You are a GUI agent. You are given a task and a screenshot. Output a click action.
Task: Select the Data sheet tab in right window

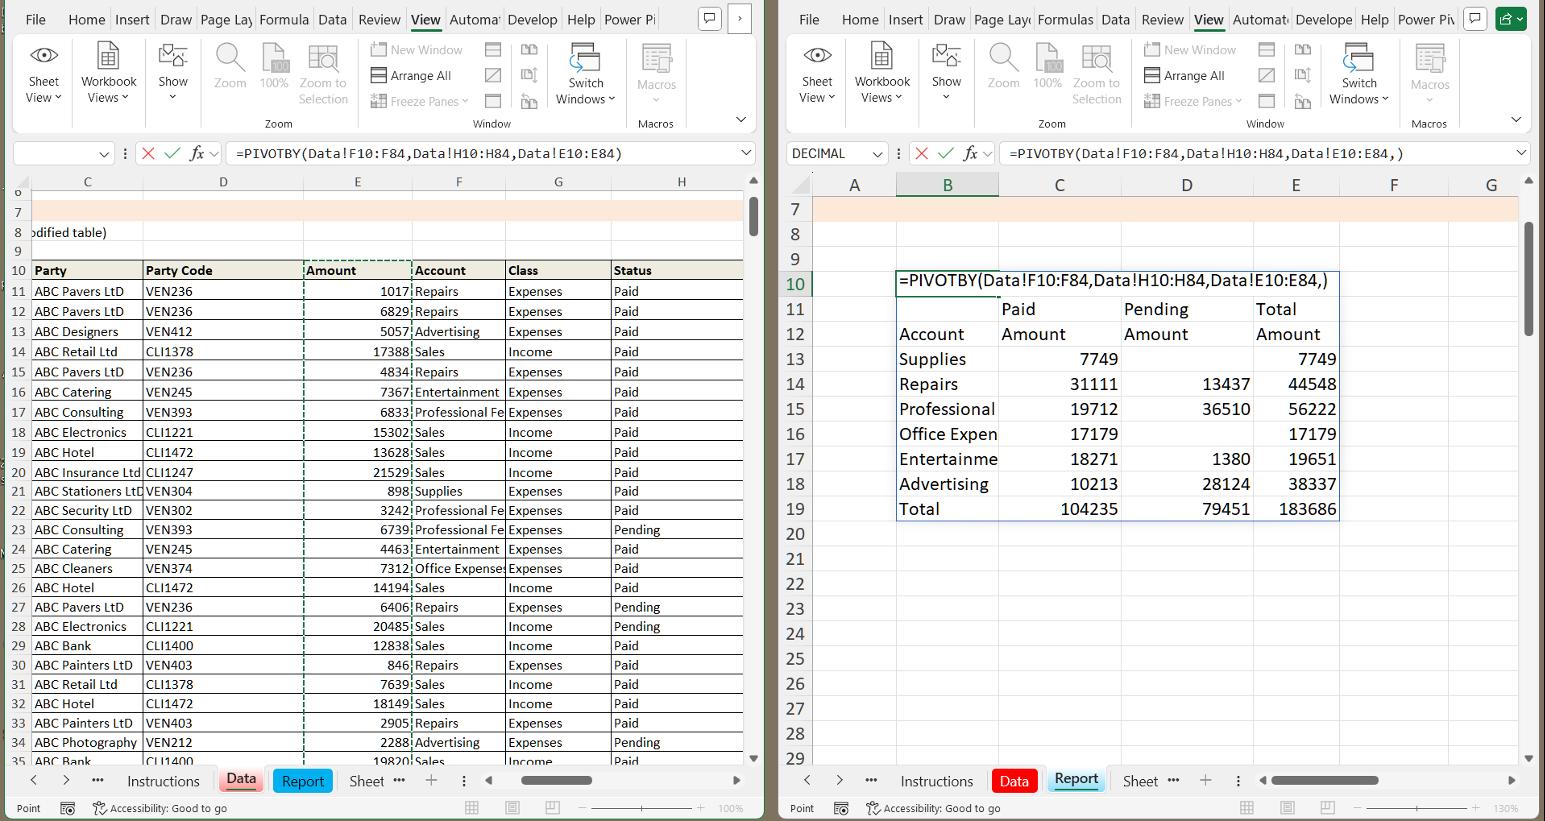(1014, 781)
